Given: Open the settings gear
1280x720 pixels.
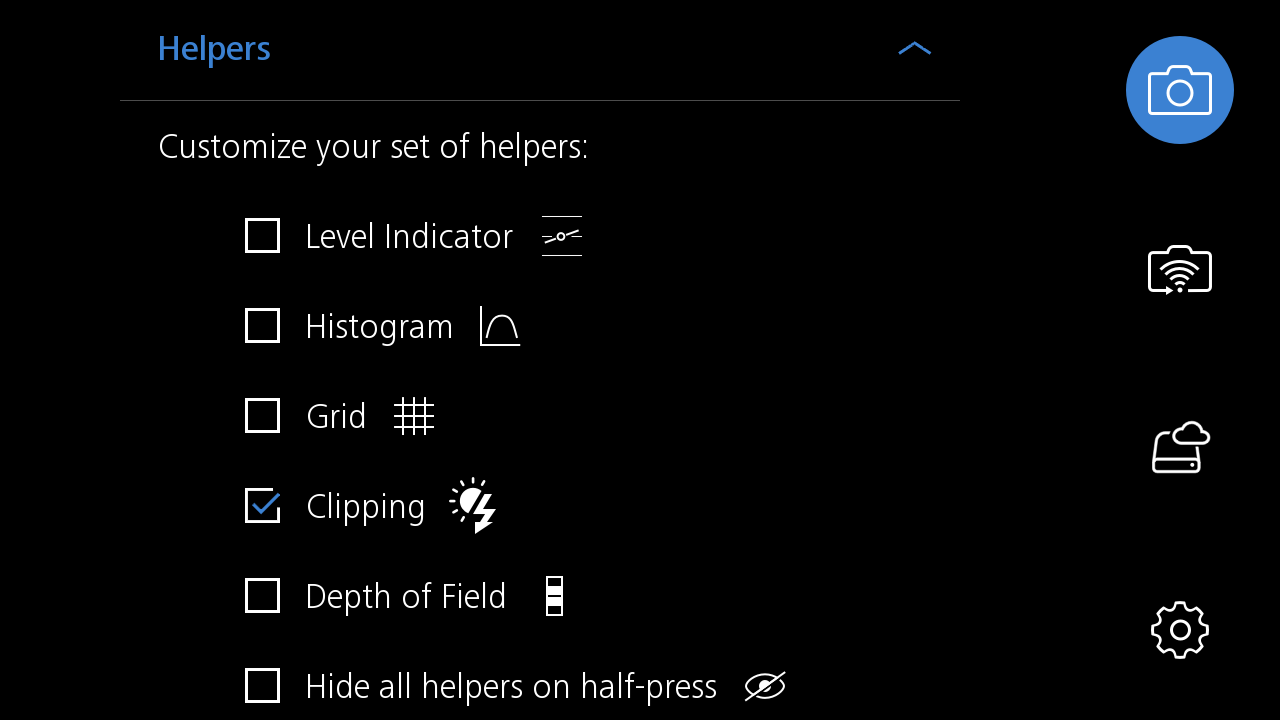Looking at the screenshot, I should coord(1180,630).
